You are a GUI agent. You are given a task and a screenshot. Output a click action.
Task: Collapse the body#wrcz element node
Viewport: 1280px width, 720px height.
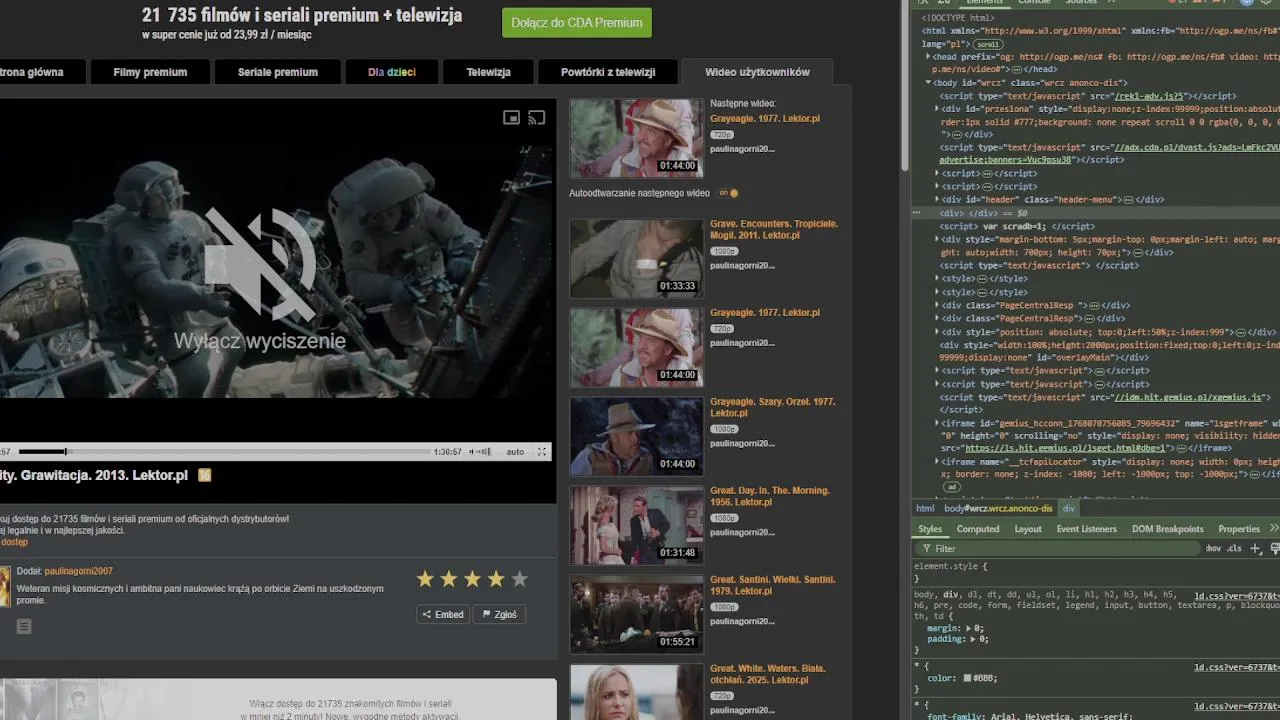click(x=928, y=83)
